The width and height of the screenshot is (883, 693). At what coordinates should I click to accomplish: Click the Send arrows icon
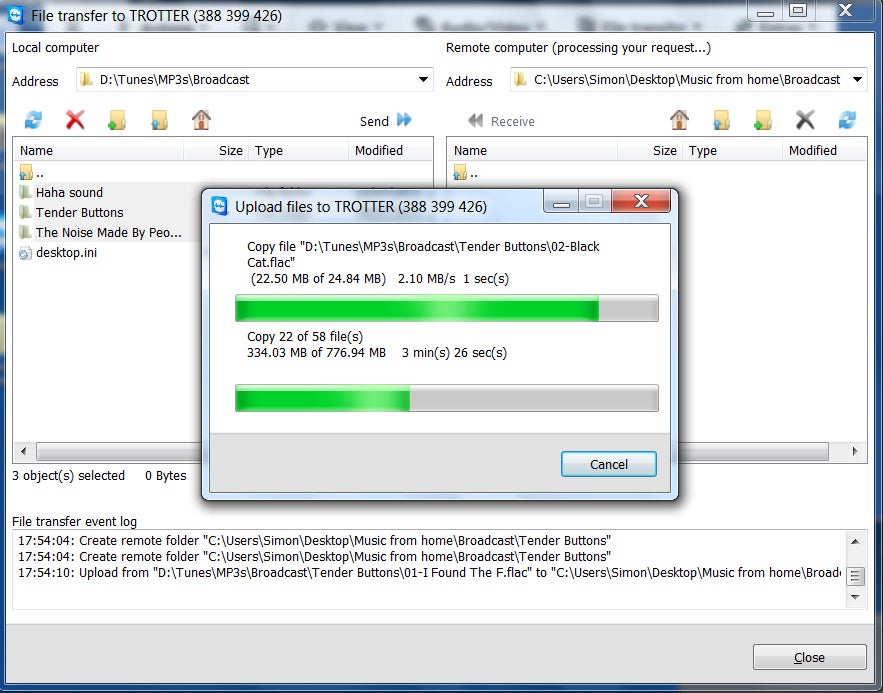coord(404,119)
